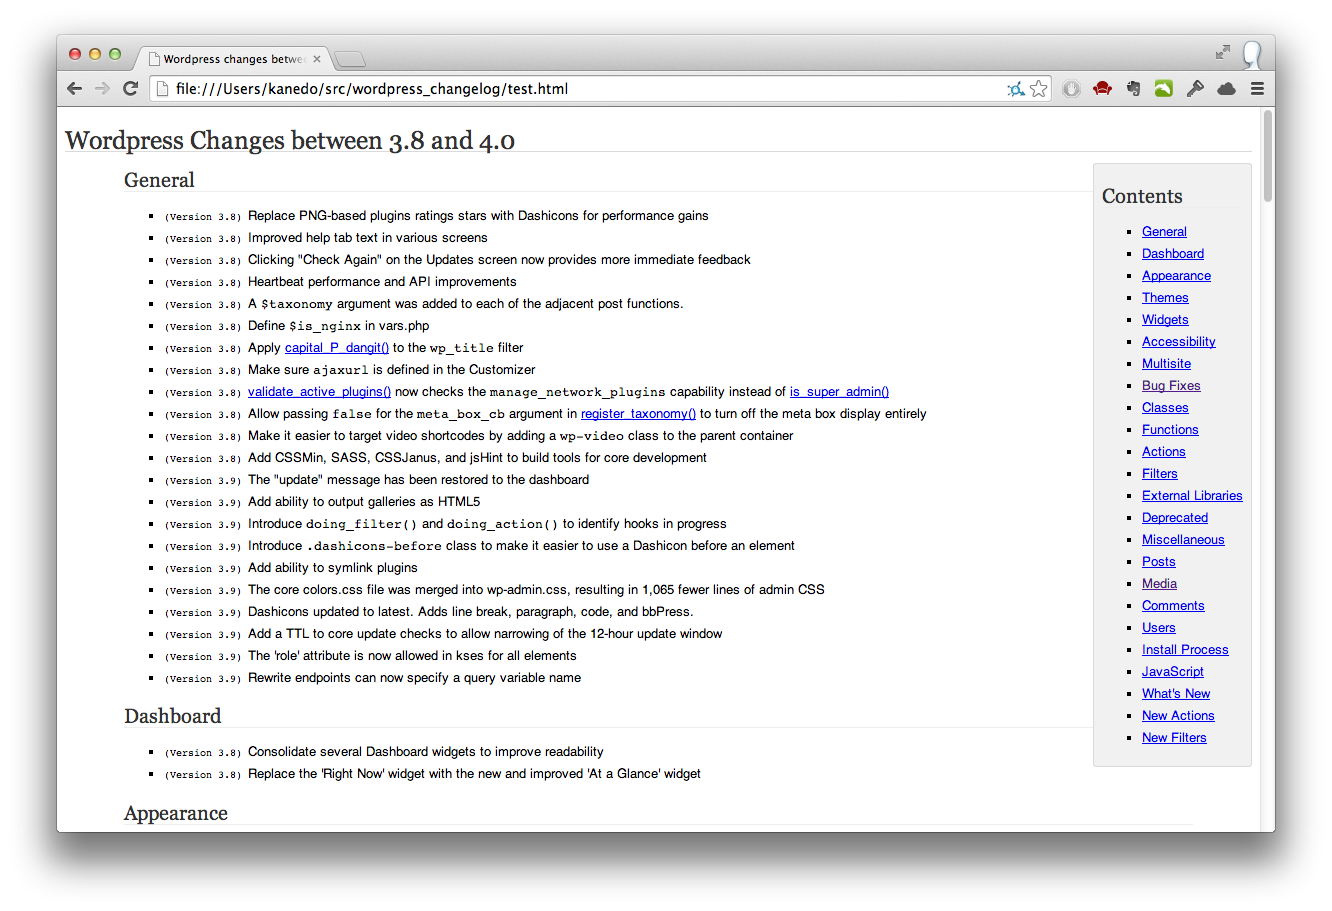
Task: Enter full screen with the arrows icon
Action: [1222, 52]
